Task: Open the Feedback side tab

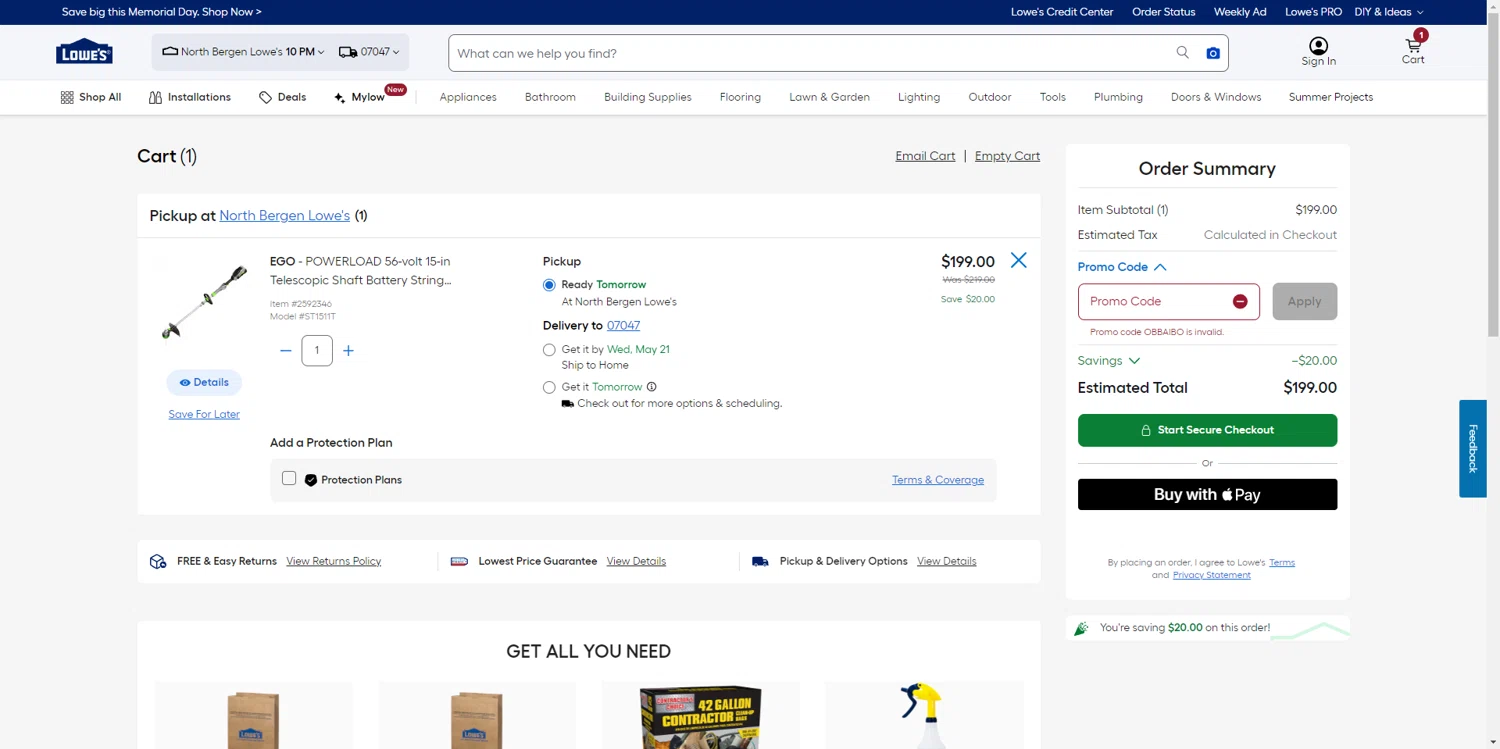Action: tap(1472, 449)
